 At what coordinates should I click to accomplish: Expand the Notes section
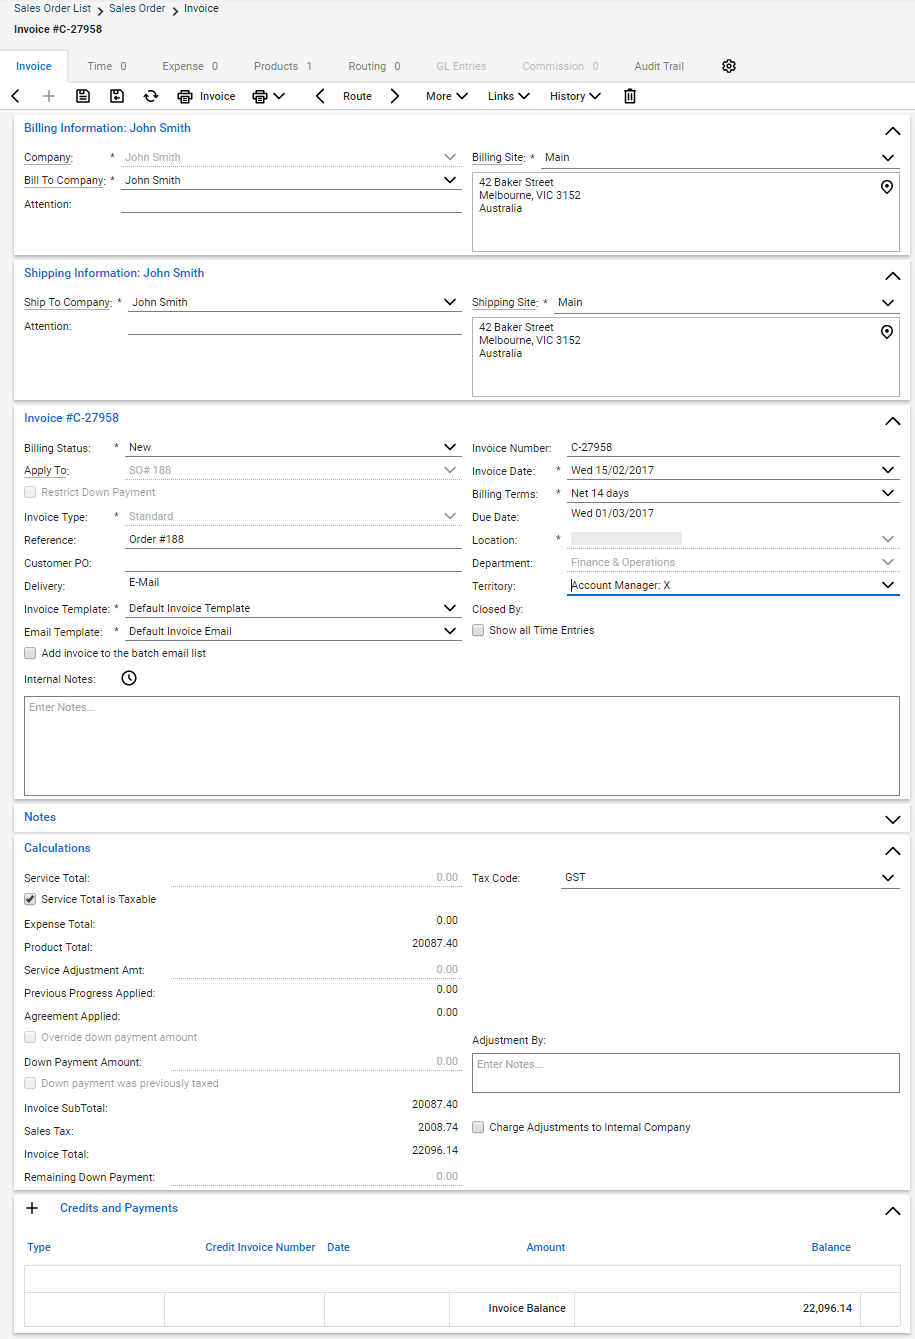893,819
